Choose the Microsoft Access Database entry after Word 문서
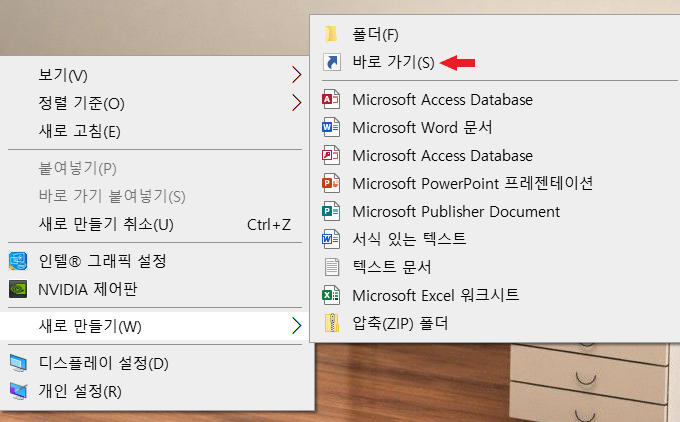Viewport: 680px width, 422px height. (494, 156)
